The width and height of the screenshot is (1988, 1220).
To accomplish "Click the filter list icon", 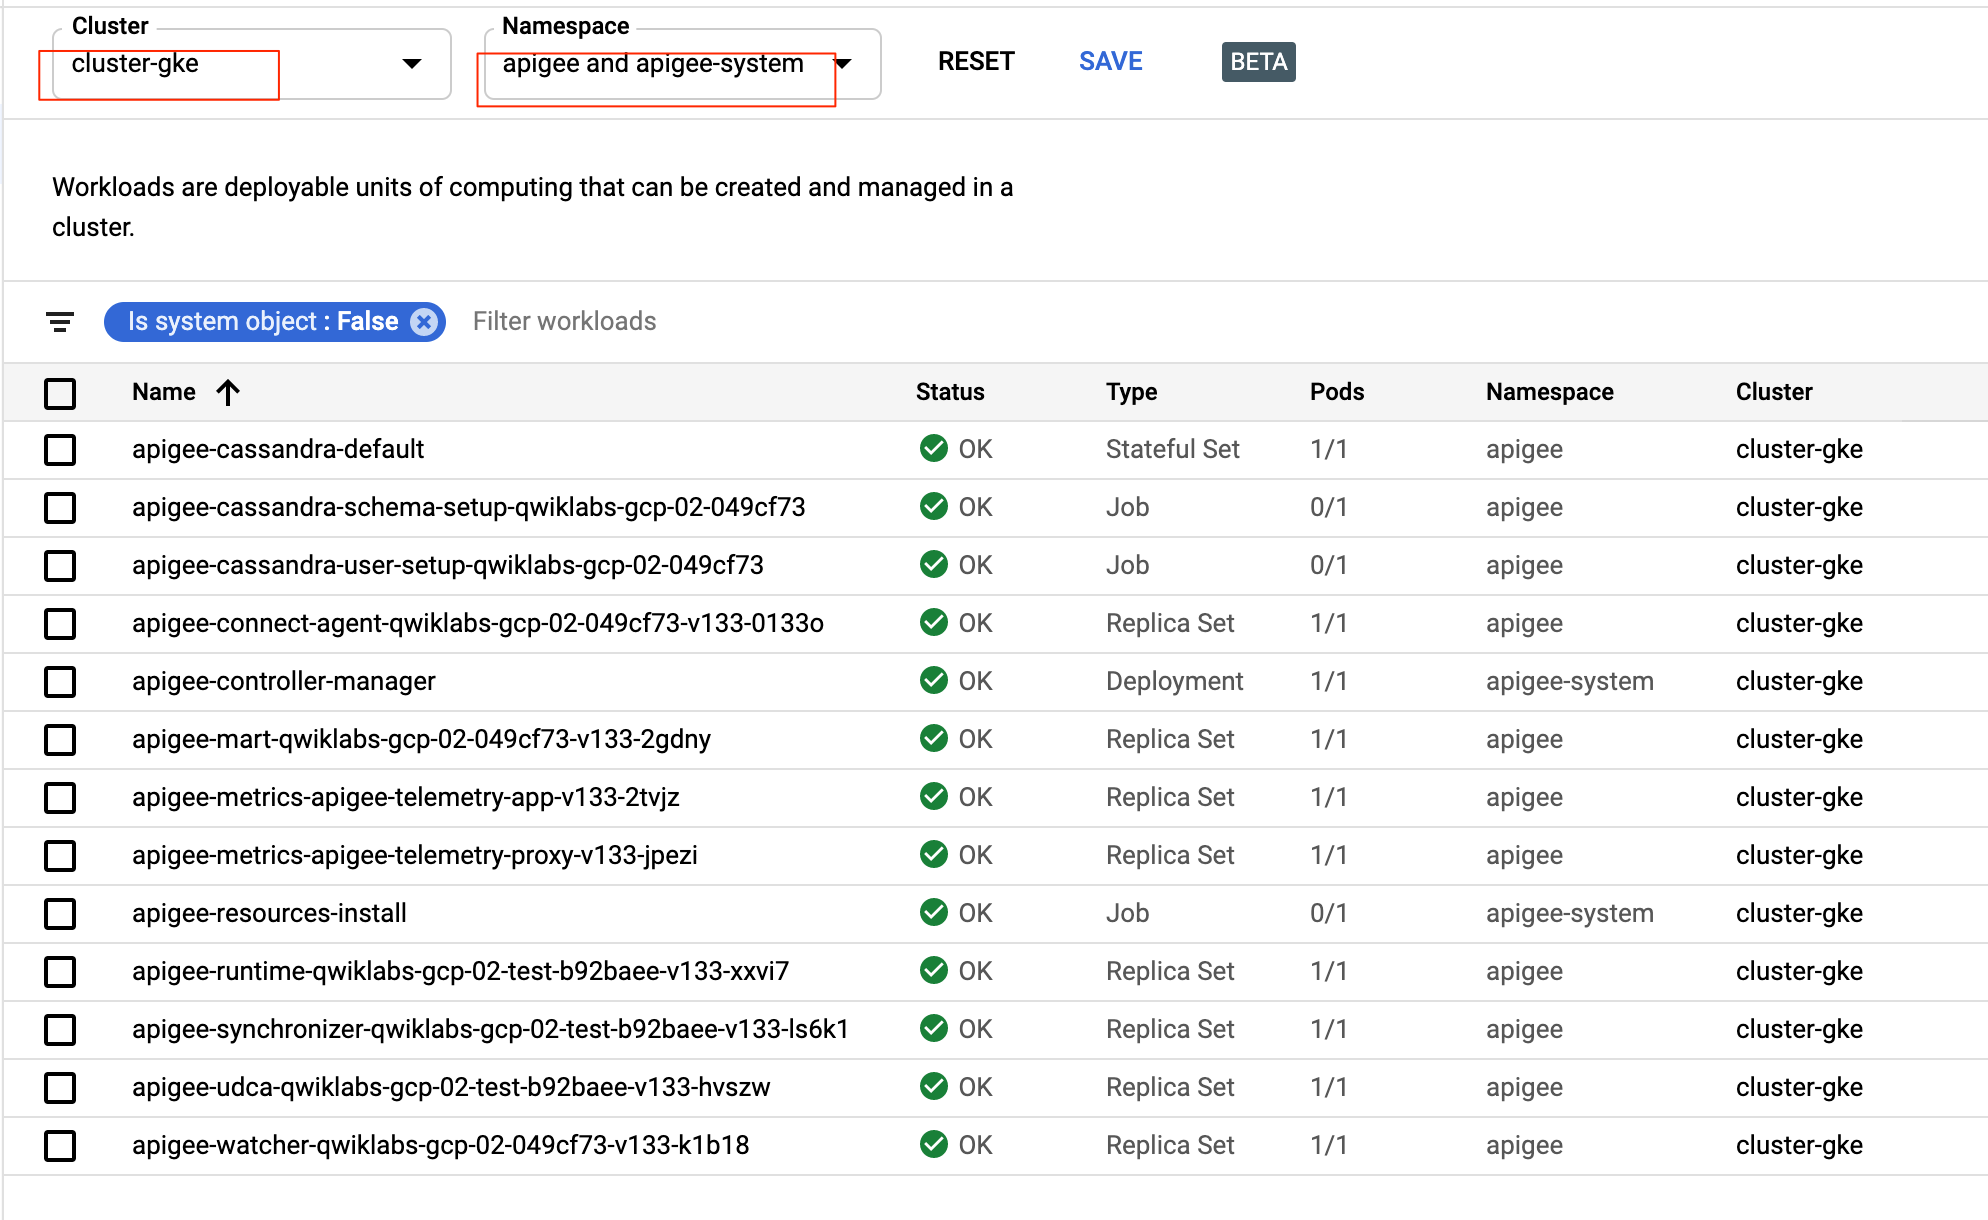I will (60, 322).
